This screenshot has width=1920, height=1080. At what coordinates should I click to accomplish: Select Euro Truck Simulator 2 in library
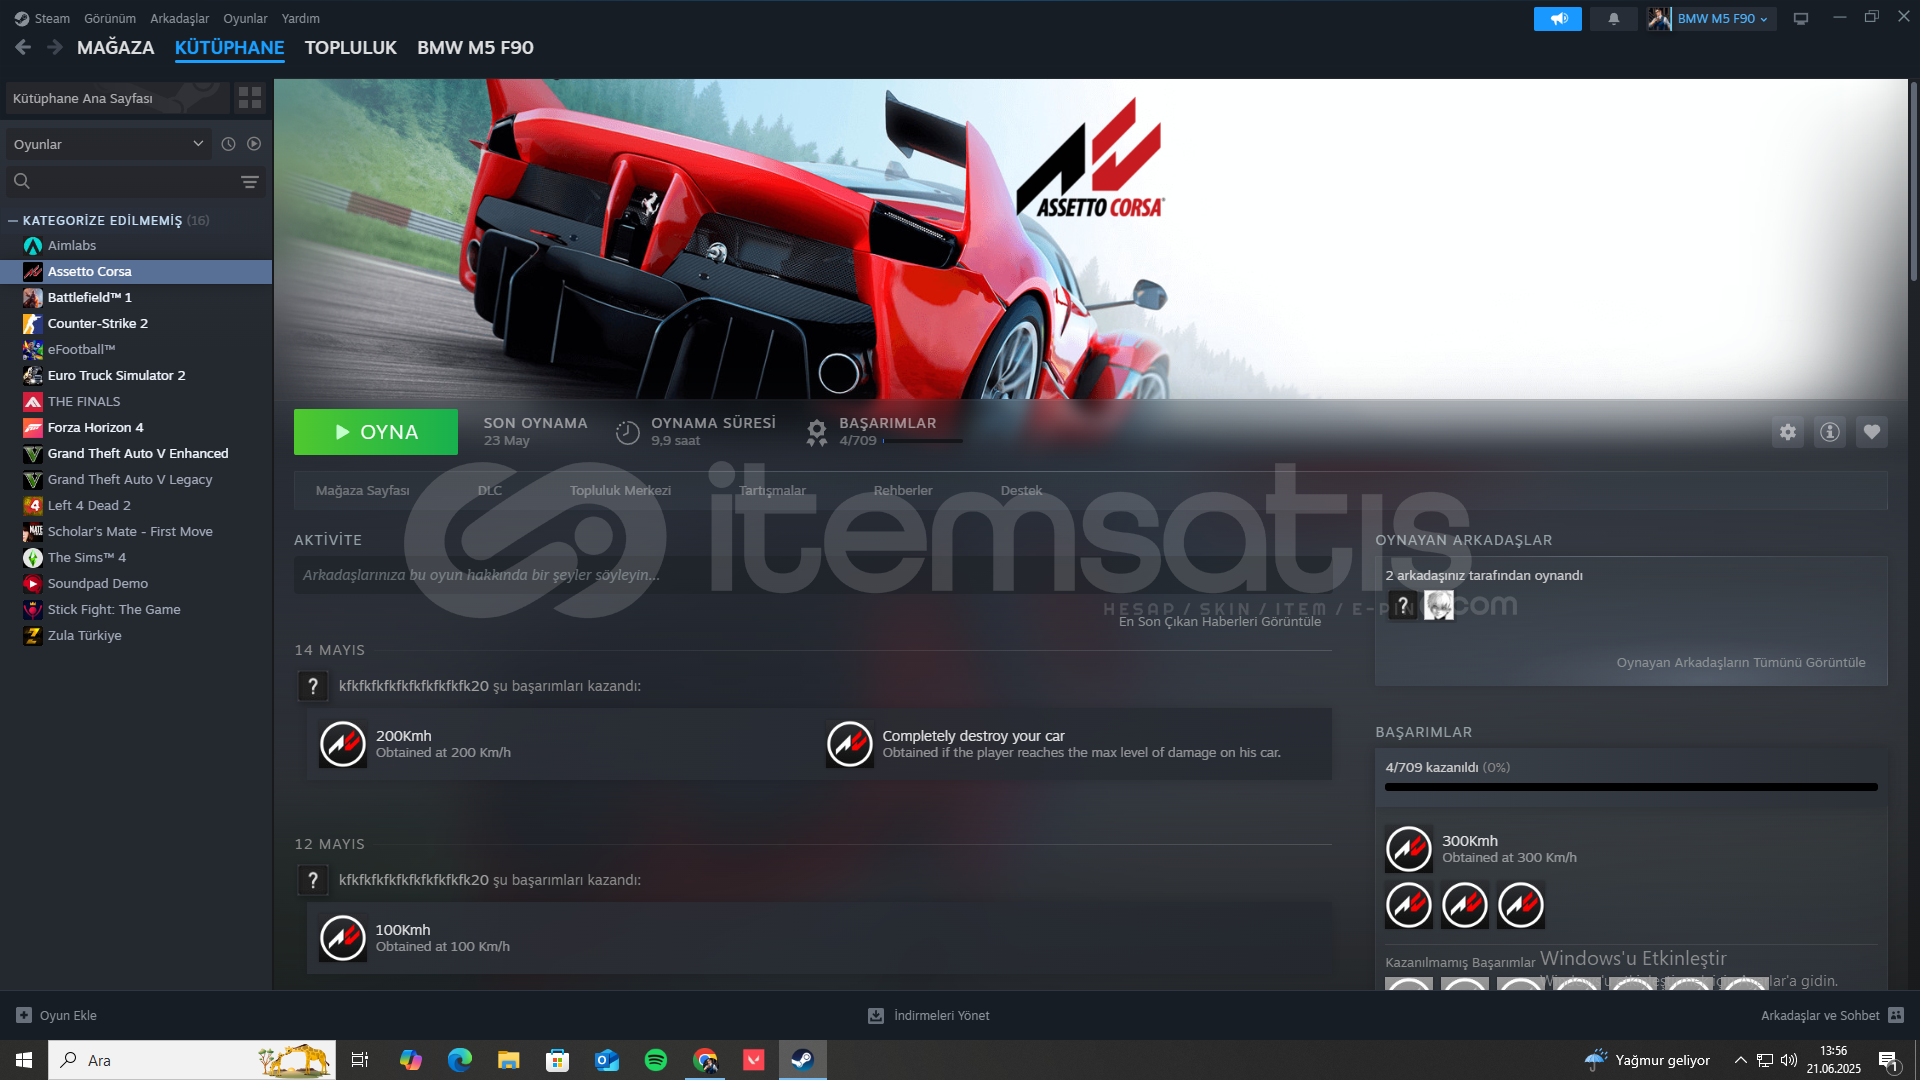point(136,375)
